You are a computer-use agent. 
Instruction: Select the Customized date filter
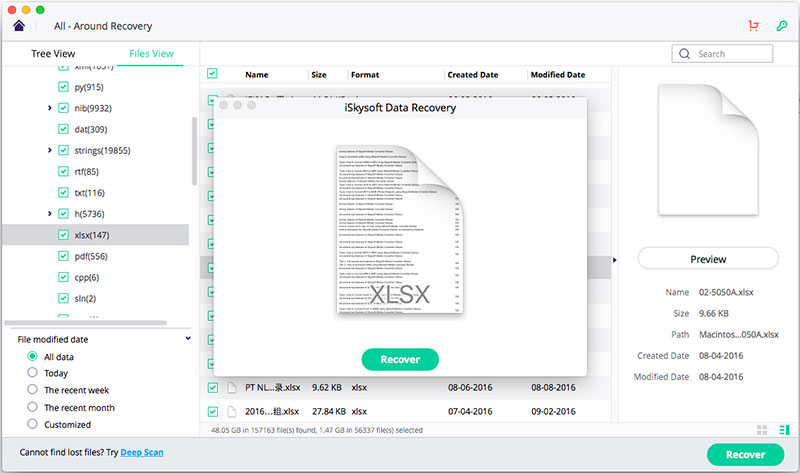point(32,424)
